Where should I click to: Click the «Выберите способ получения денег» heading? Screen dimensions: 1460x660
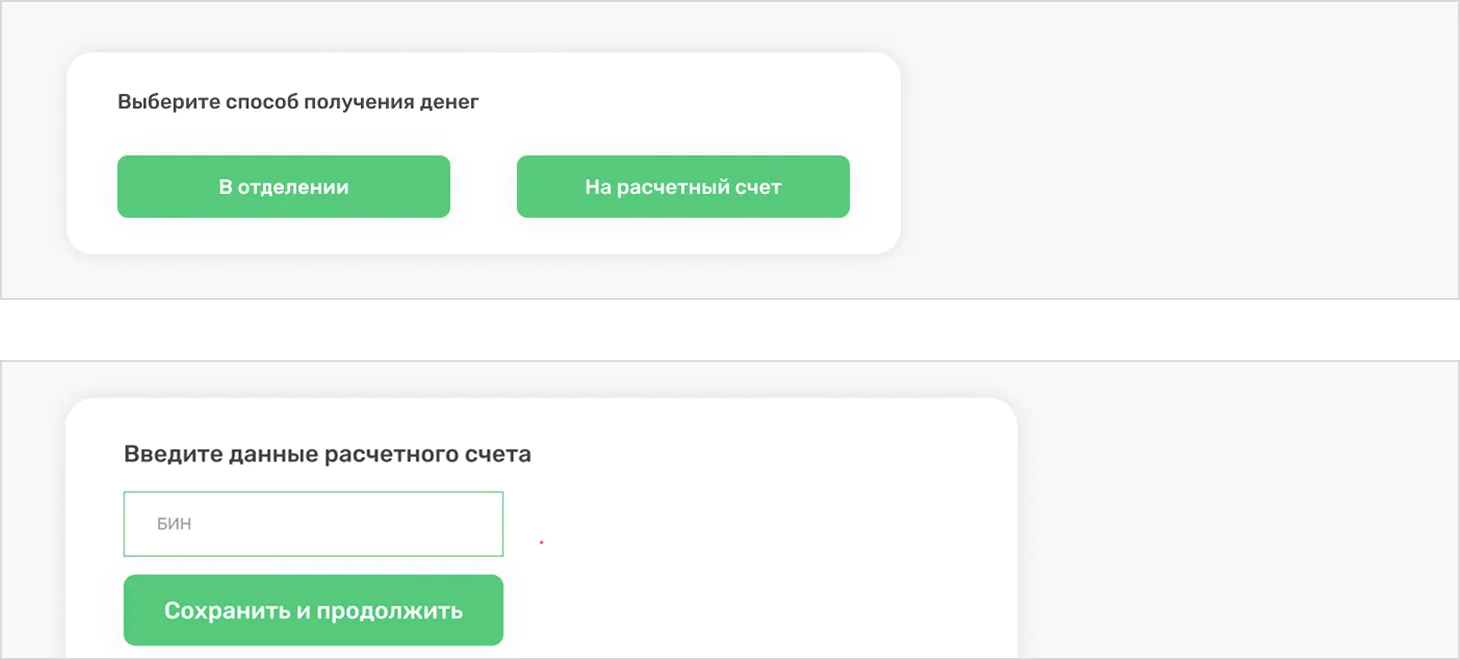[x=298, y=102]
